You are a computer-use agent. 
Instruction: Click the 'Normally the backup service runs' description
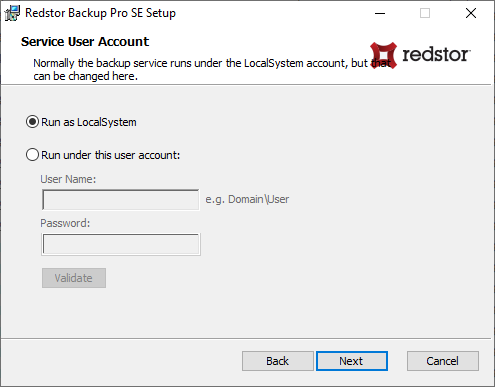point(212,69)
